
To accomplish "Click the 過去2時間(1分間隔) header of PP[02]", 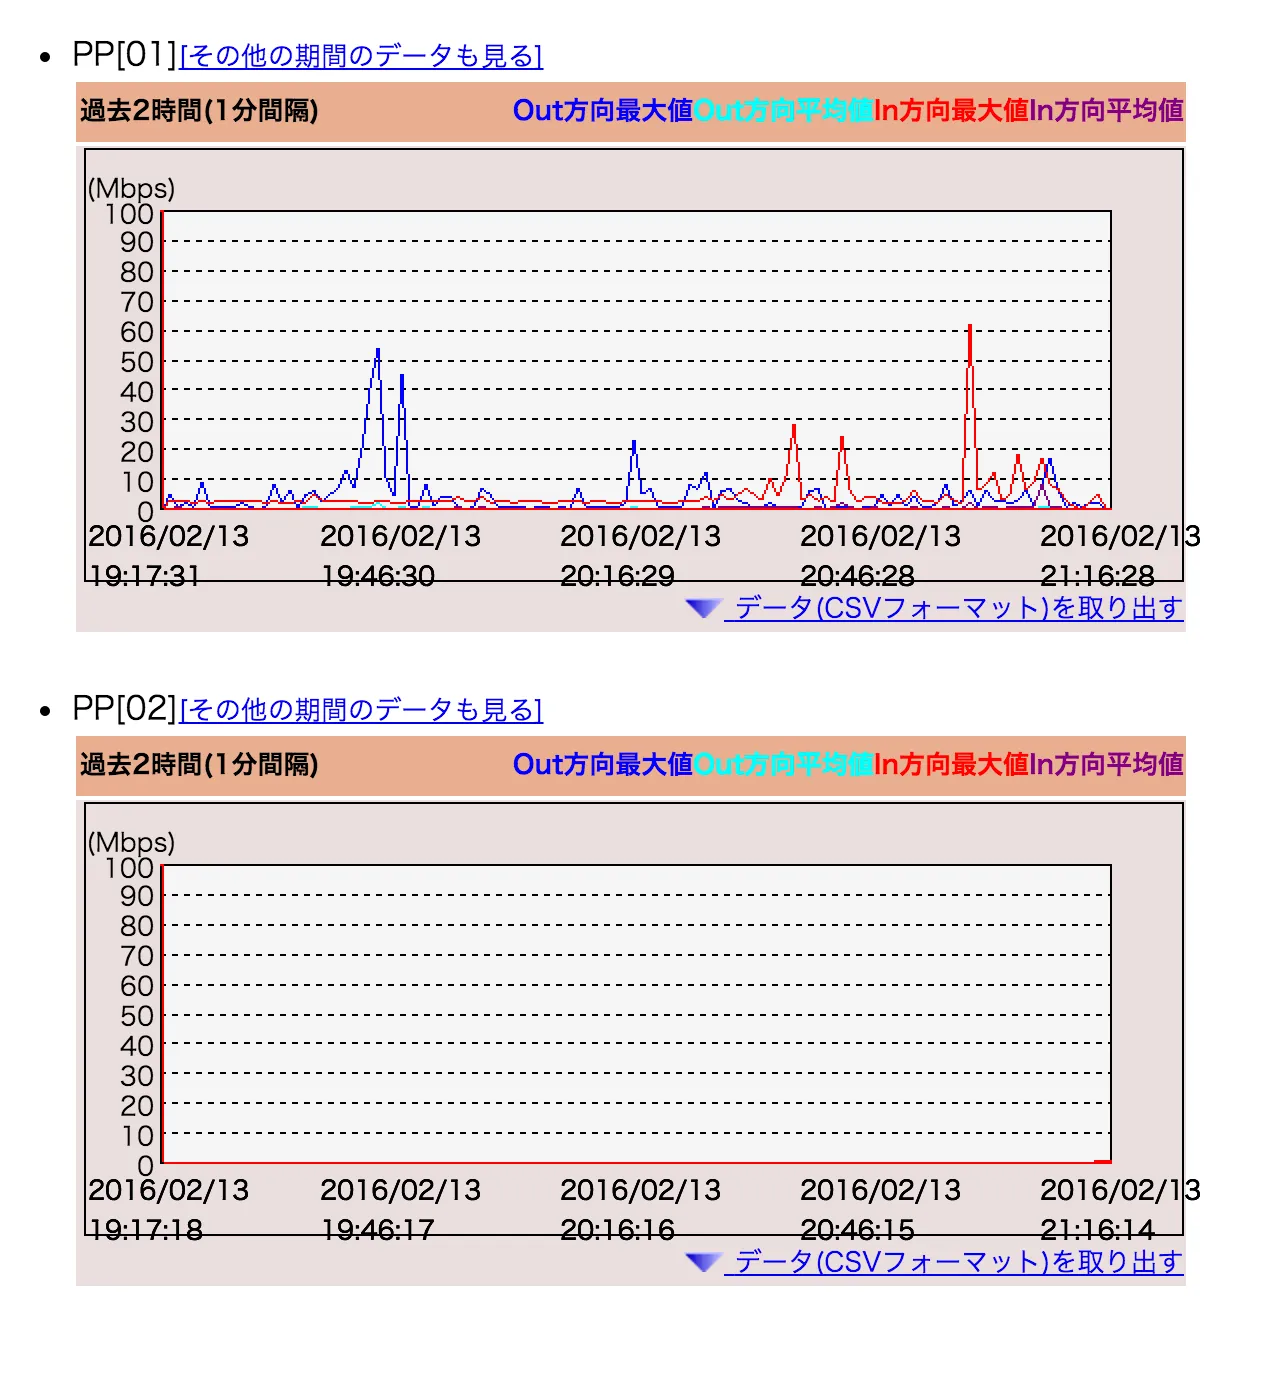I will [196, 766].
